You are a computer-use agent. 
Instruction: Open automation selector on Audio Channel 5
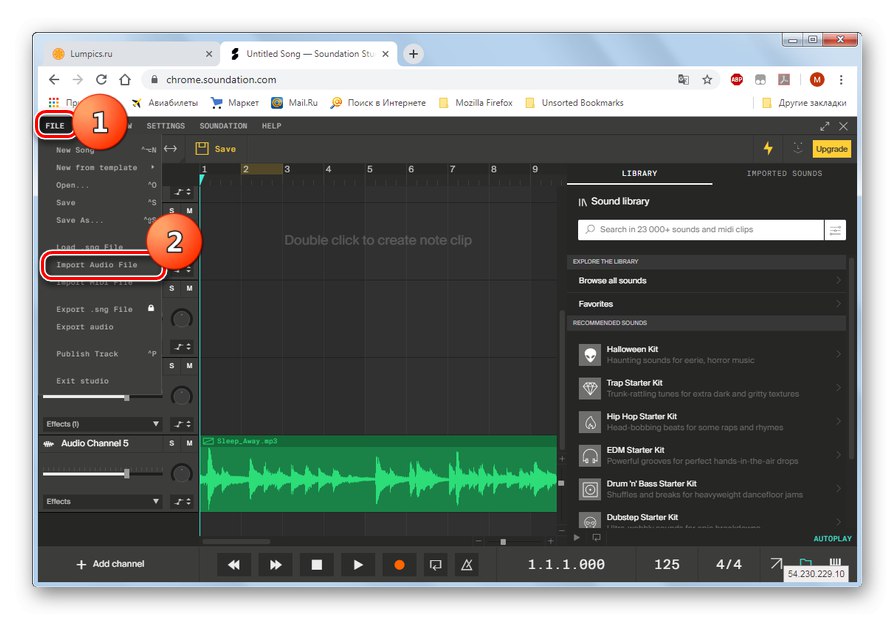[183, 501]
